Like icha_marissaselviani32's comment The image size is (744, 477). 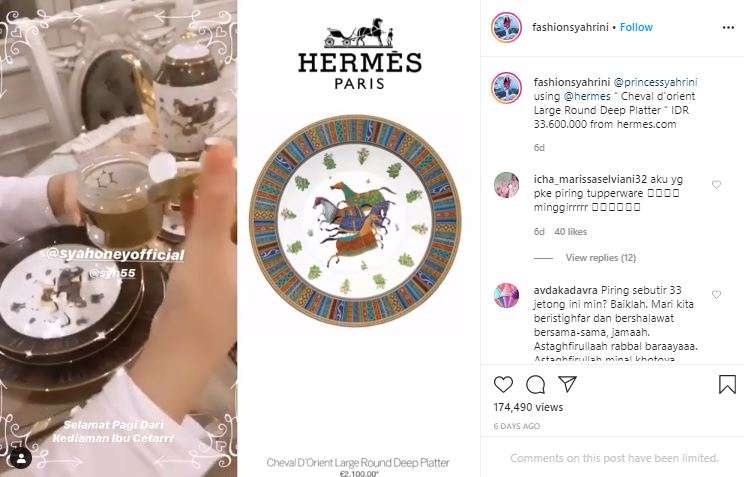tap(716, 185)
